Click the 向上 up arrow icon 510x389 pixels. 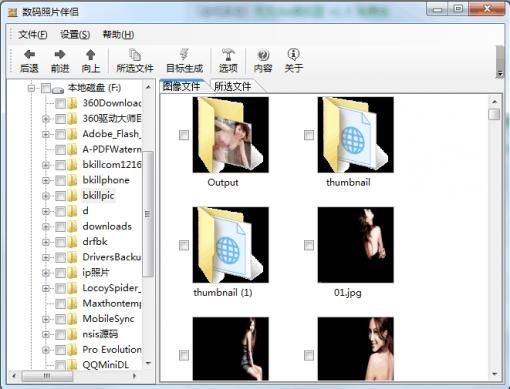pyautogui.click(x=91, y=54)
